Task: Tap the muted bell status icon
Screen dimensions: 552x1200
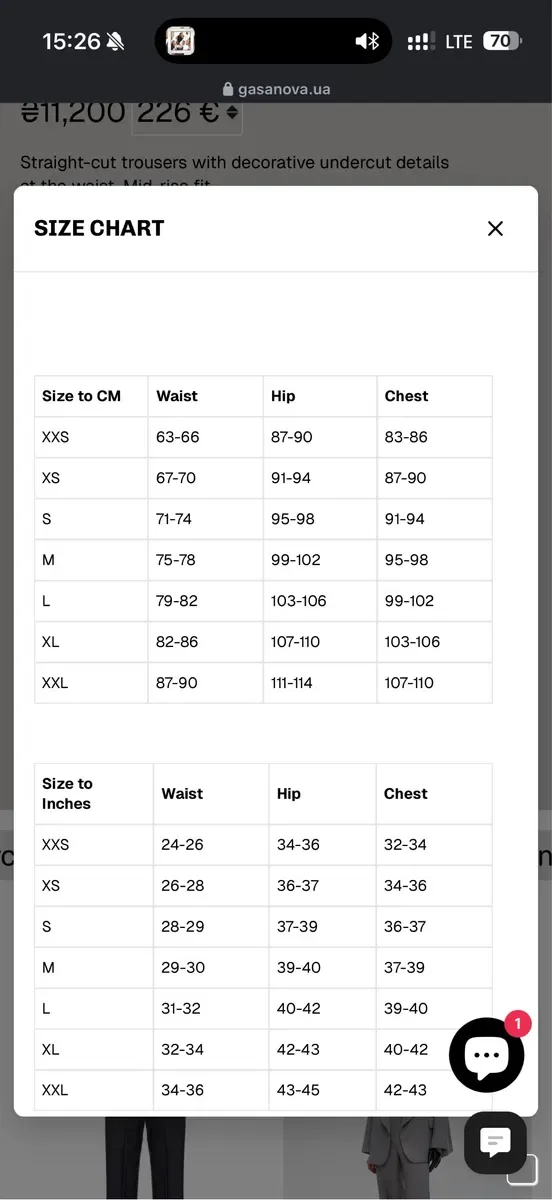Action: pyautogui.click(x=116, y=41)
